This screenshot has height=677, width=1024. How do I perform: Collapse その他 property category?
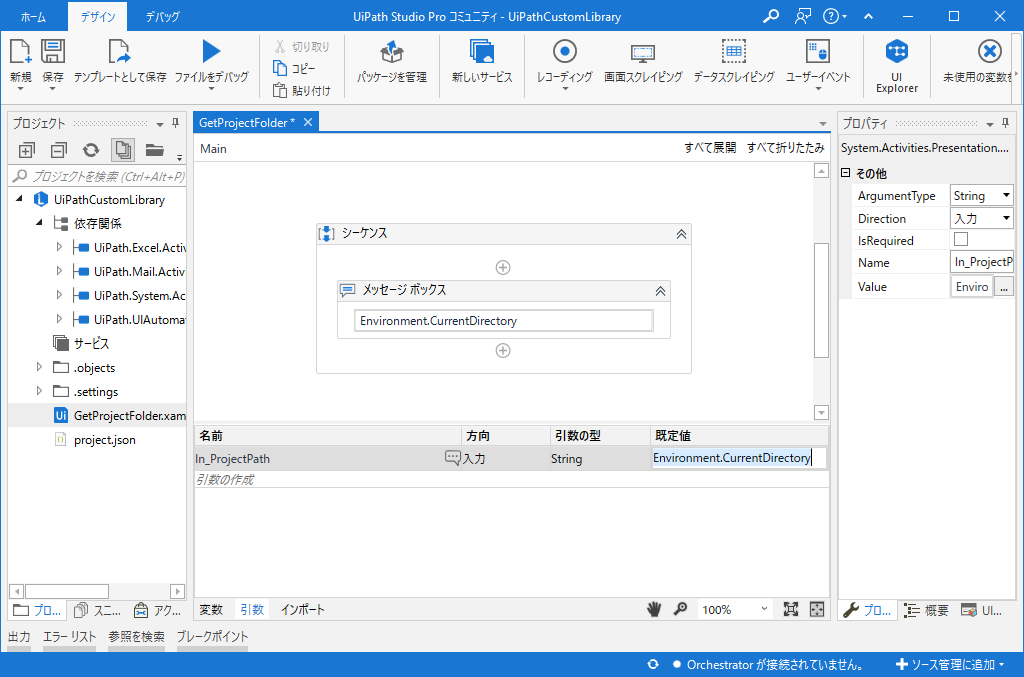pos(846,173)
